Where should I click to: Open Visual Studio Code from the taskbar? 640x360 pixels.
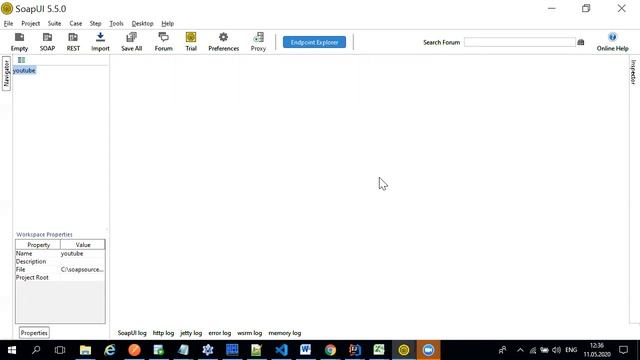coord(281,350)
